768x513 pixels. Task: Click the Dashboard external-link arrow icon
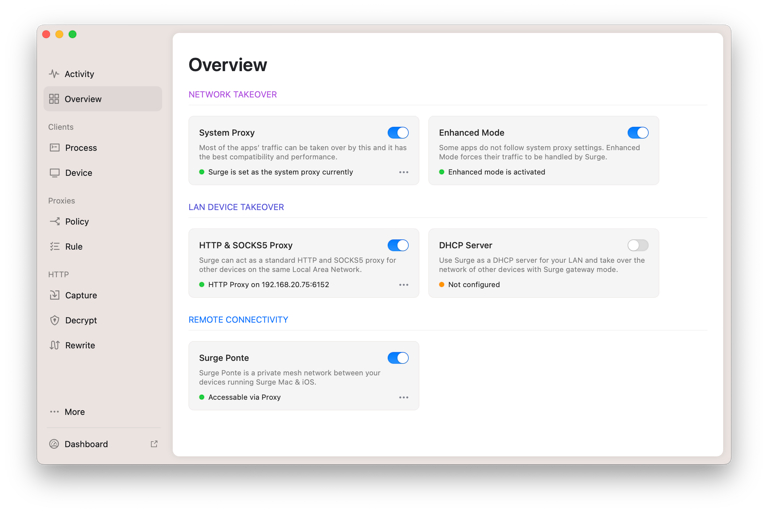point(154,444)
